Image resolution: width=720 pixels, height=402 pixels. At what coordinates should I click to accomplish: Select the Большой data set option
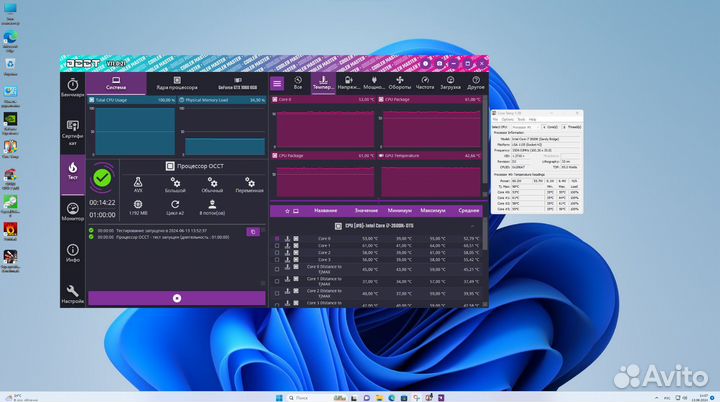[175, 185]
